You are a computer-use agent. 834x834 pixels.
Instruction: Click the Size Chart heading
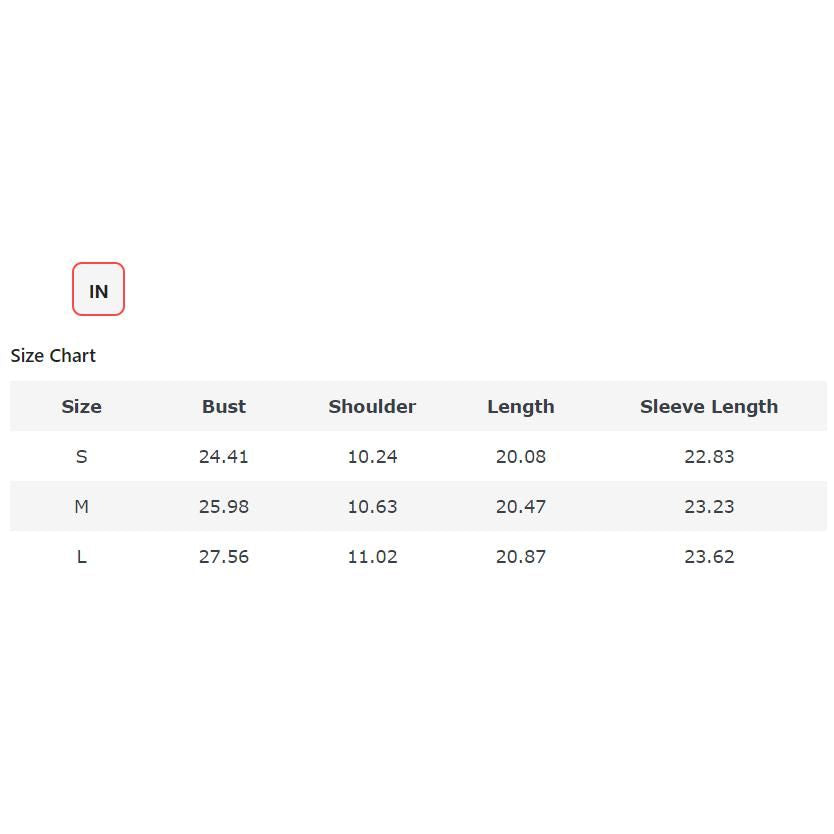pyautogui.click(x=53, y=356)
